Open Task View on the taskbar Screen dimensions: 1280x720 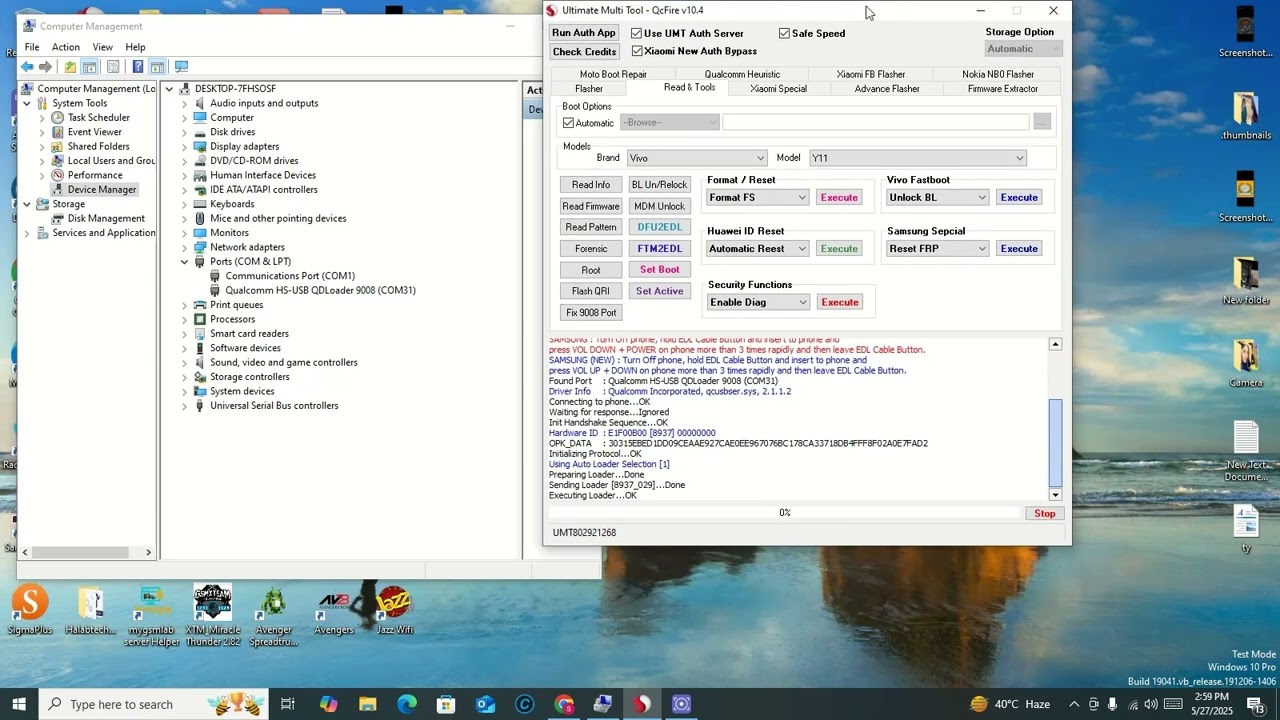288,704
